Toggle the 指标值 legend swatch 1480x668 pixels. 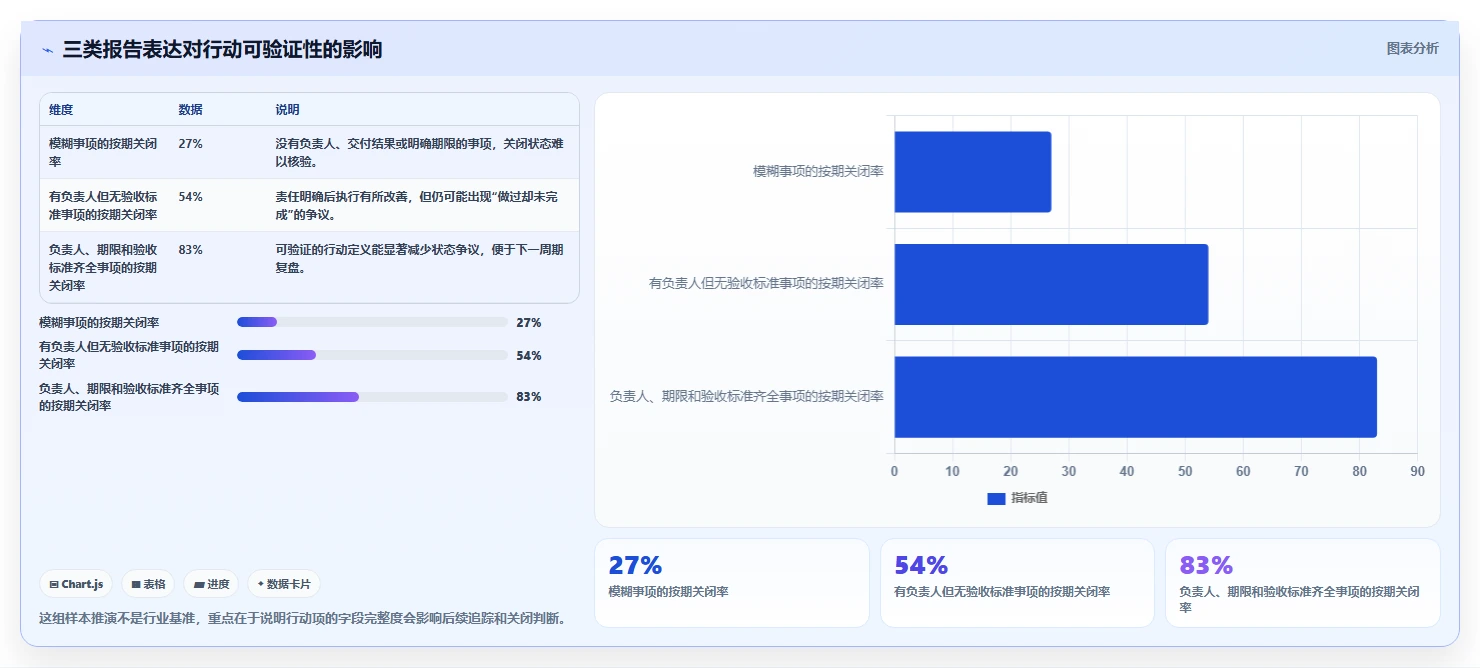[x=996, y=498]
